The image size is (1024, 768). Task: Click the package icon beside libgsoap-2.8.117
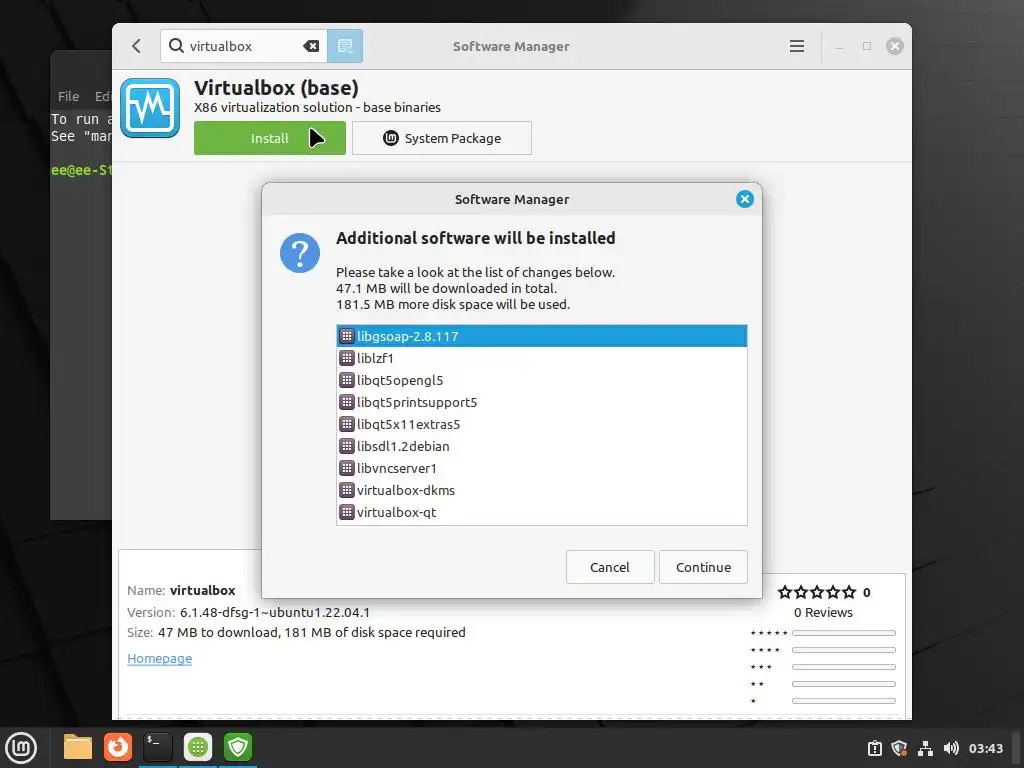pyautogui.click(x=347, y=336)
